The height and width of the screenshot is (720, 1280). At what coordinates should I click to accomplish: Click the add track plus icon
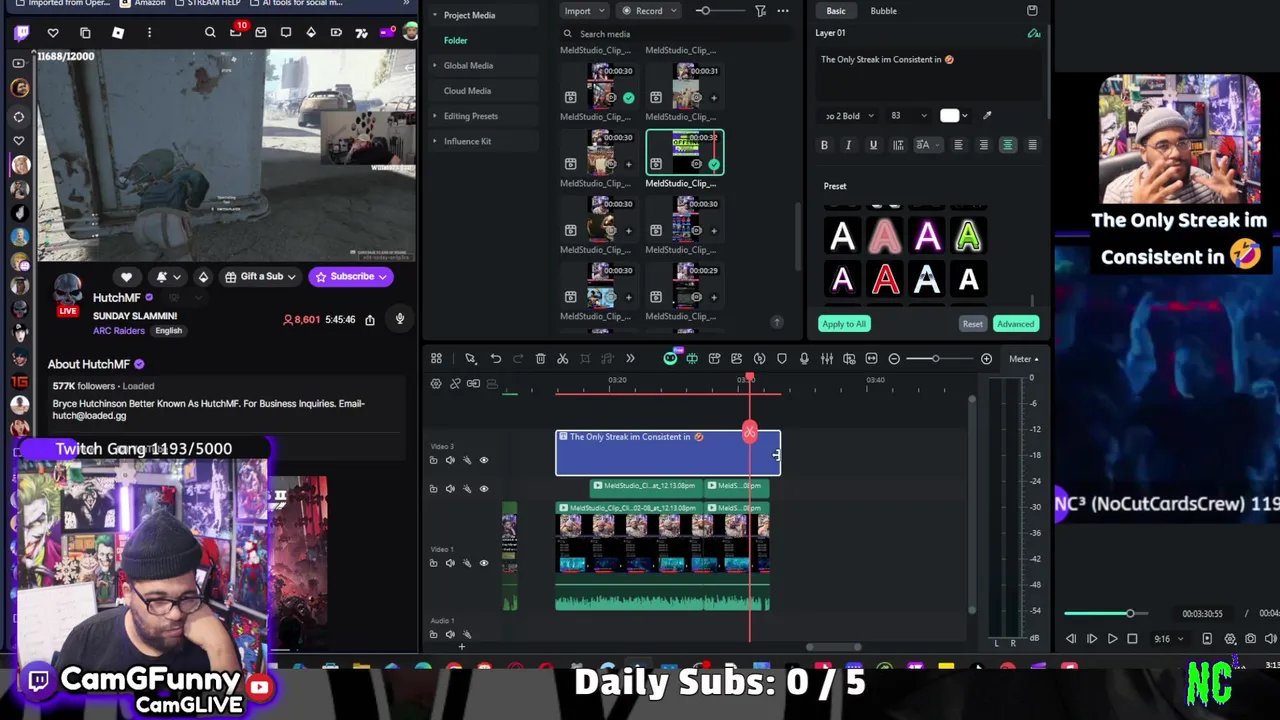pos(461,646)
